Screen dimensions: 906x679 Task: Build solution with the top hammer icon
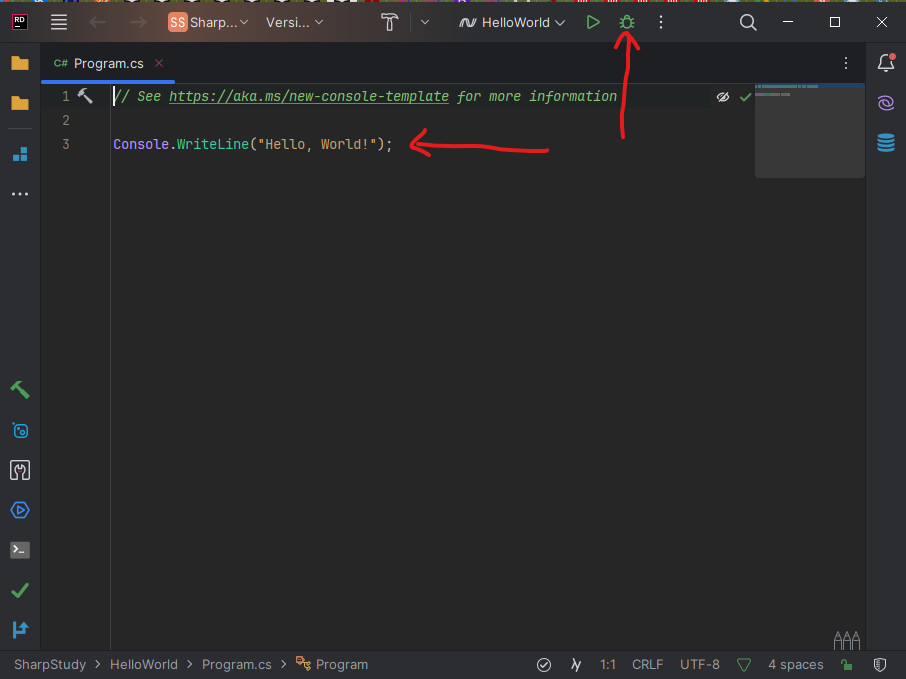pyautogui.click(x=389, y=23)
